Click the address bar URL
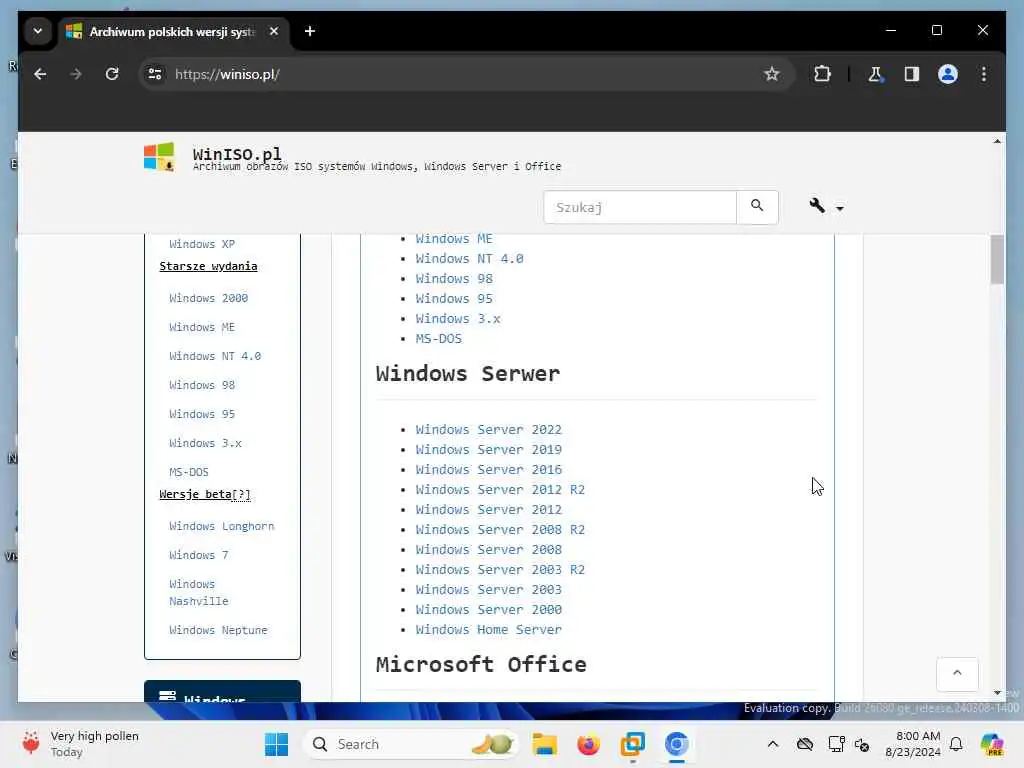This screenshot has width=1024, height=768. pos(227,74)
